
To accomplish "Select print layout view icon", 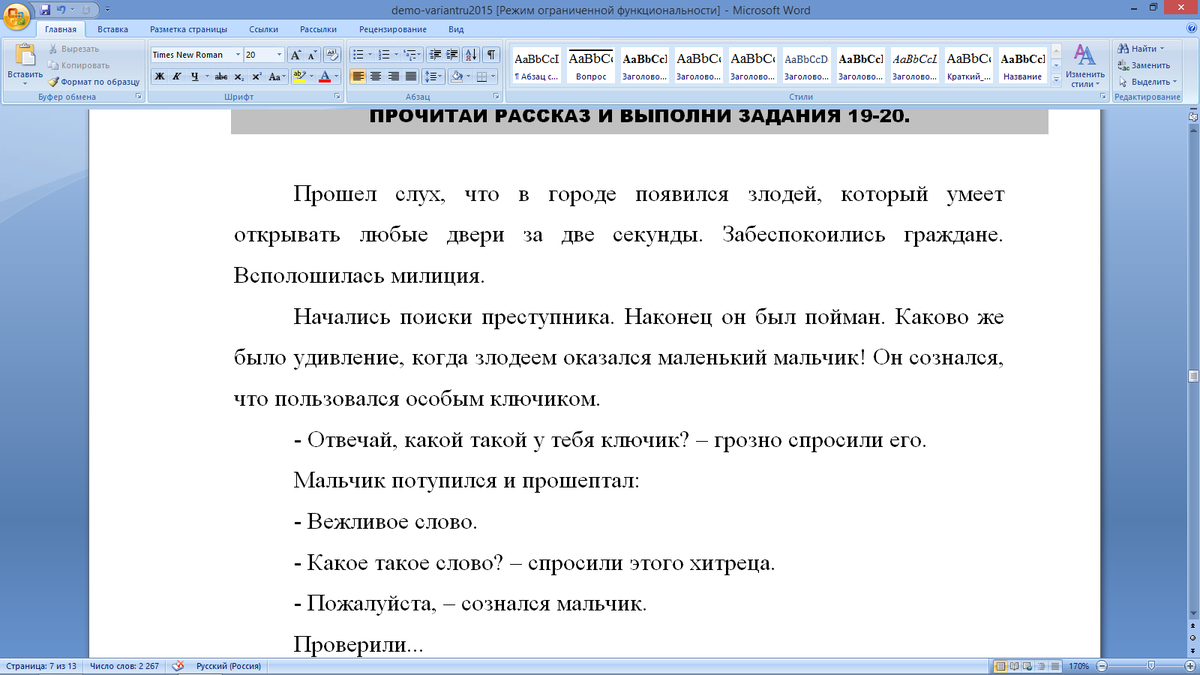I will point(1002,666).
